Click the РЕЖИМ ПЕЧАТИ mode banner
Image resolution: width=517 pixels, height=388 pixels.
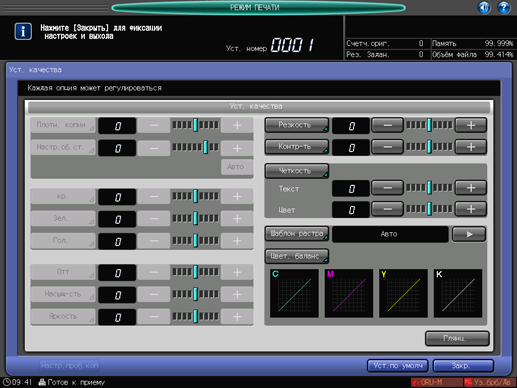tap(258, 7)
